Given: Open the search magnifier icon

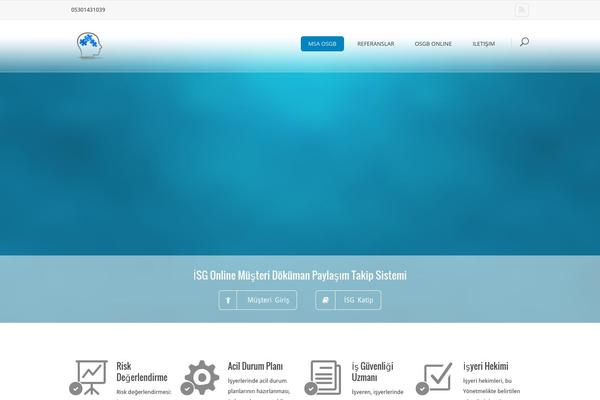Looking at the screenshot, I should [524, 42].
